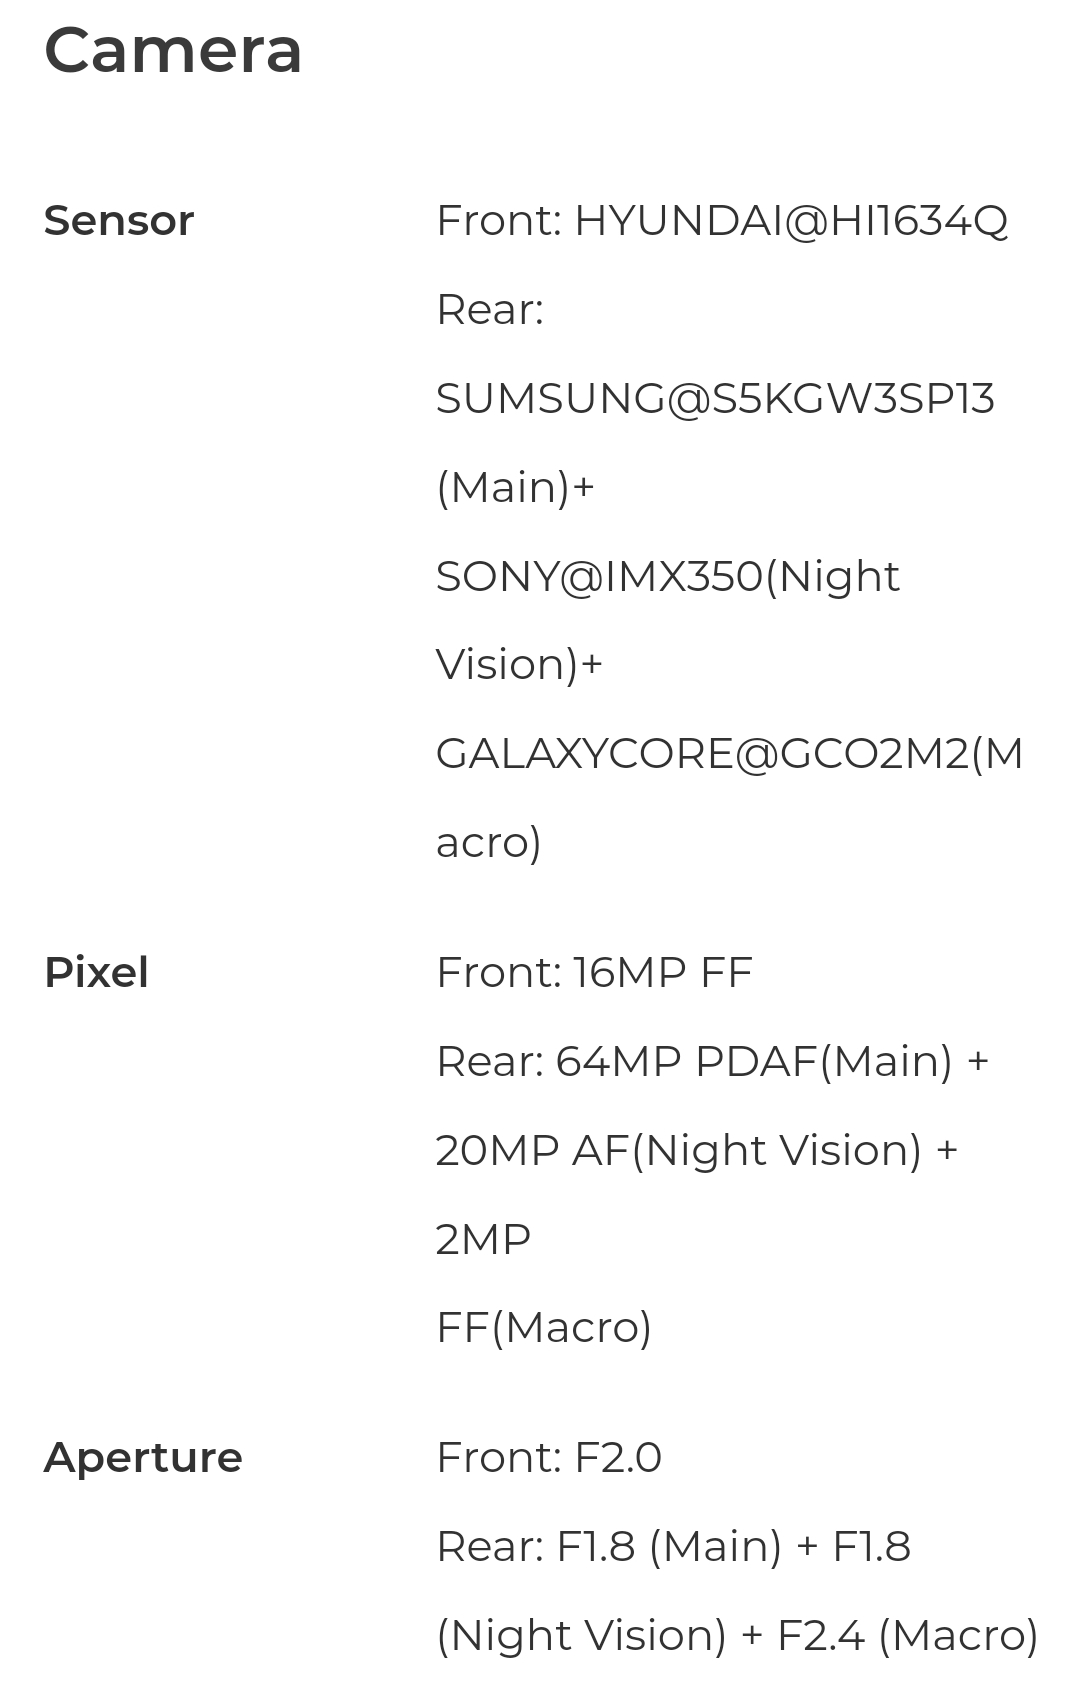Select the Pixel label
1080x1699 pixels.
(96, 972)
